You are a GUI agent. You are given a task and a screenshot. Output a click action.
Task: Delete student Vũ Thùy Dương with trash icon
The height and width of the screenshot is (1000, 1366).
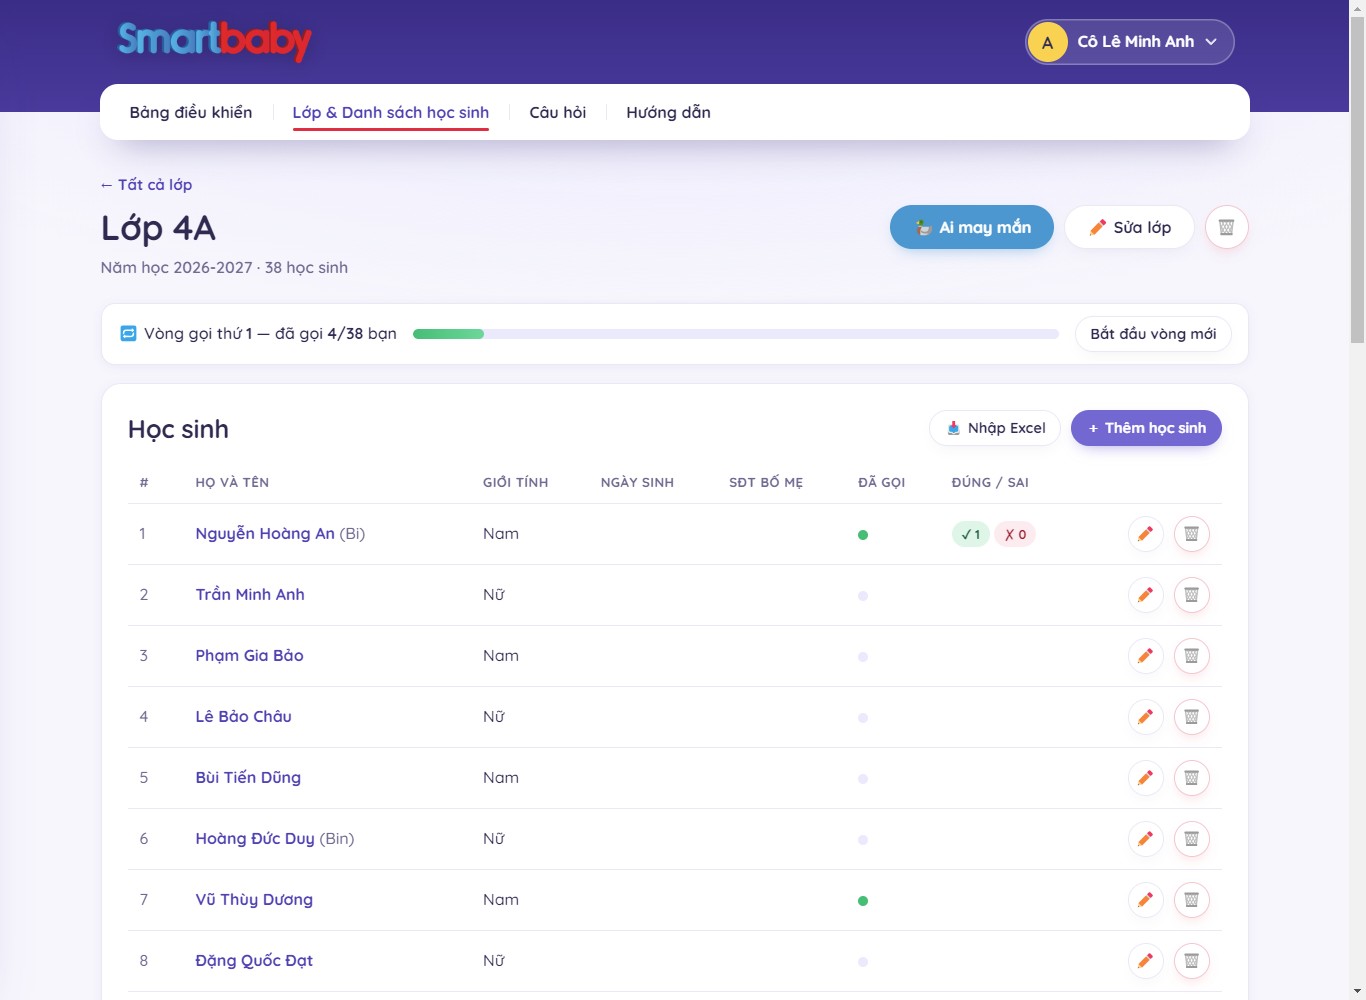(x=1192, y=900)
